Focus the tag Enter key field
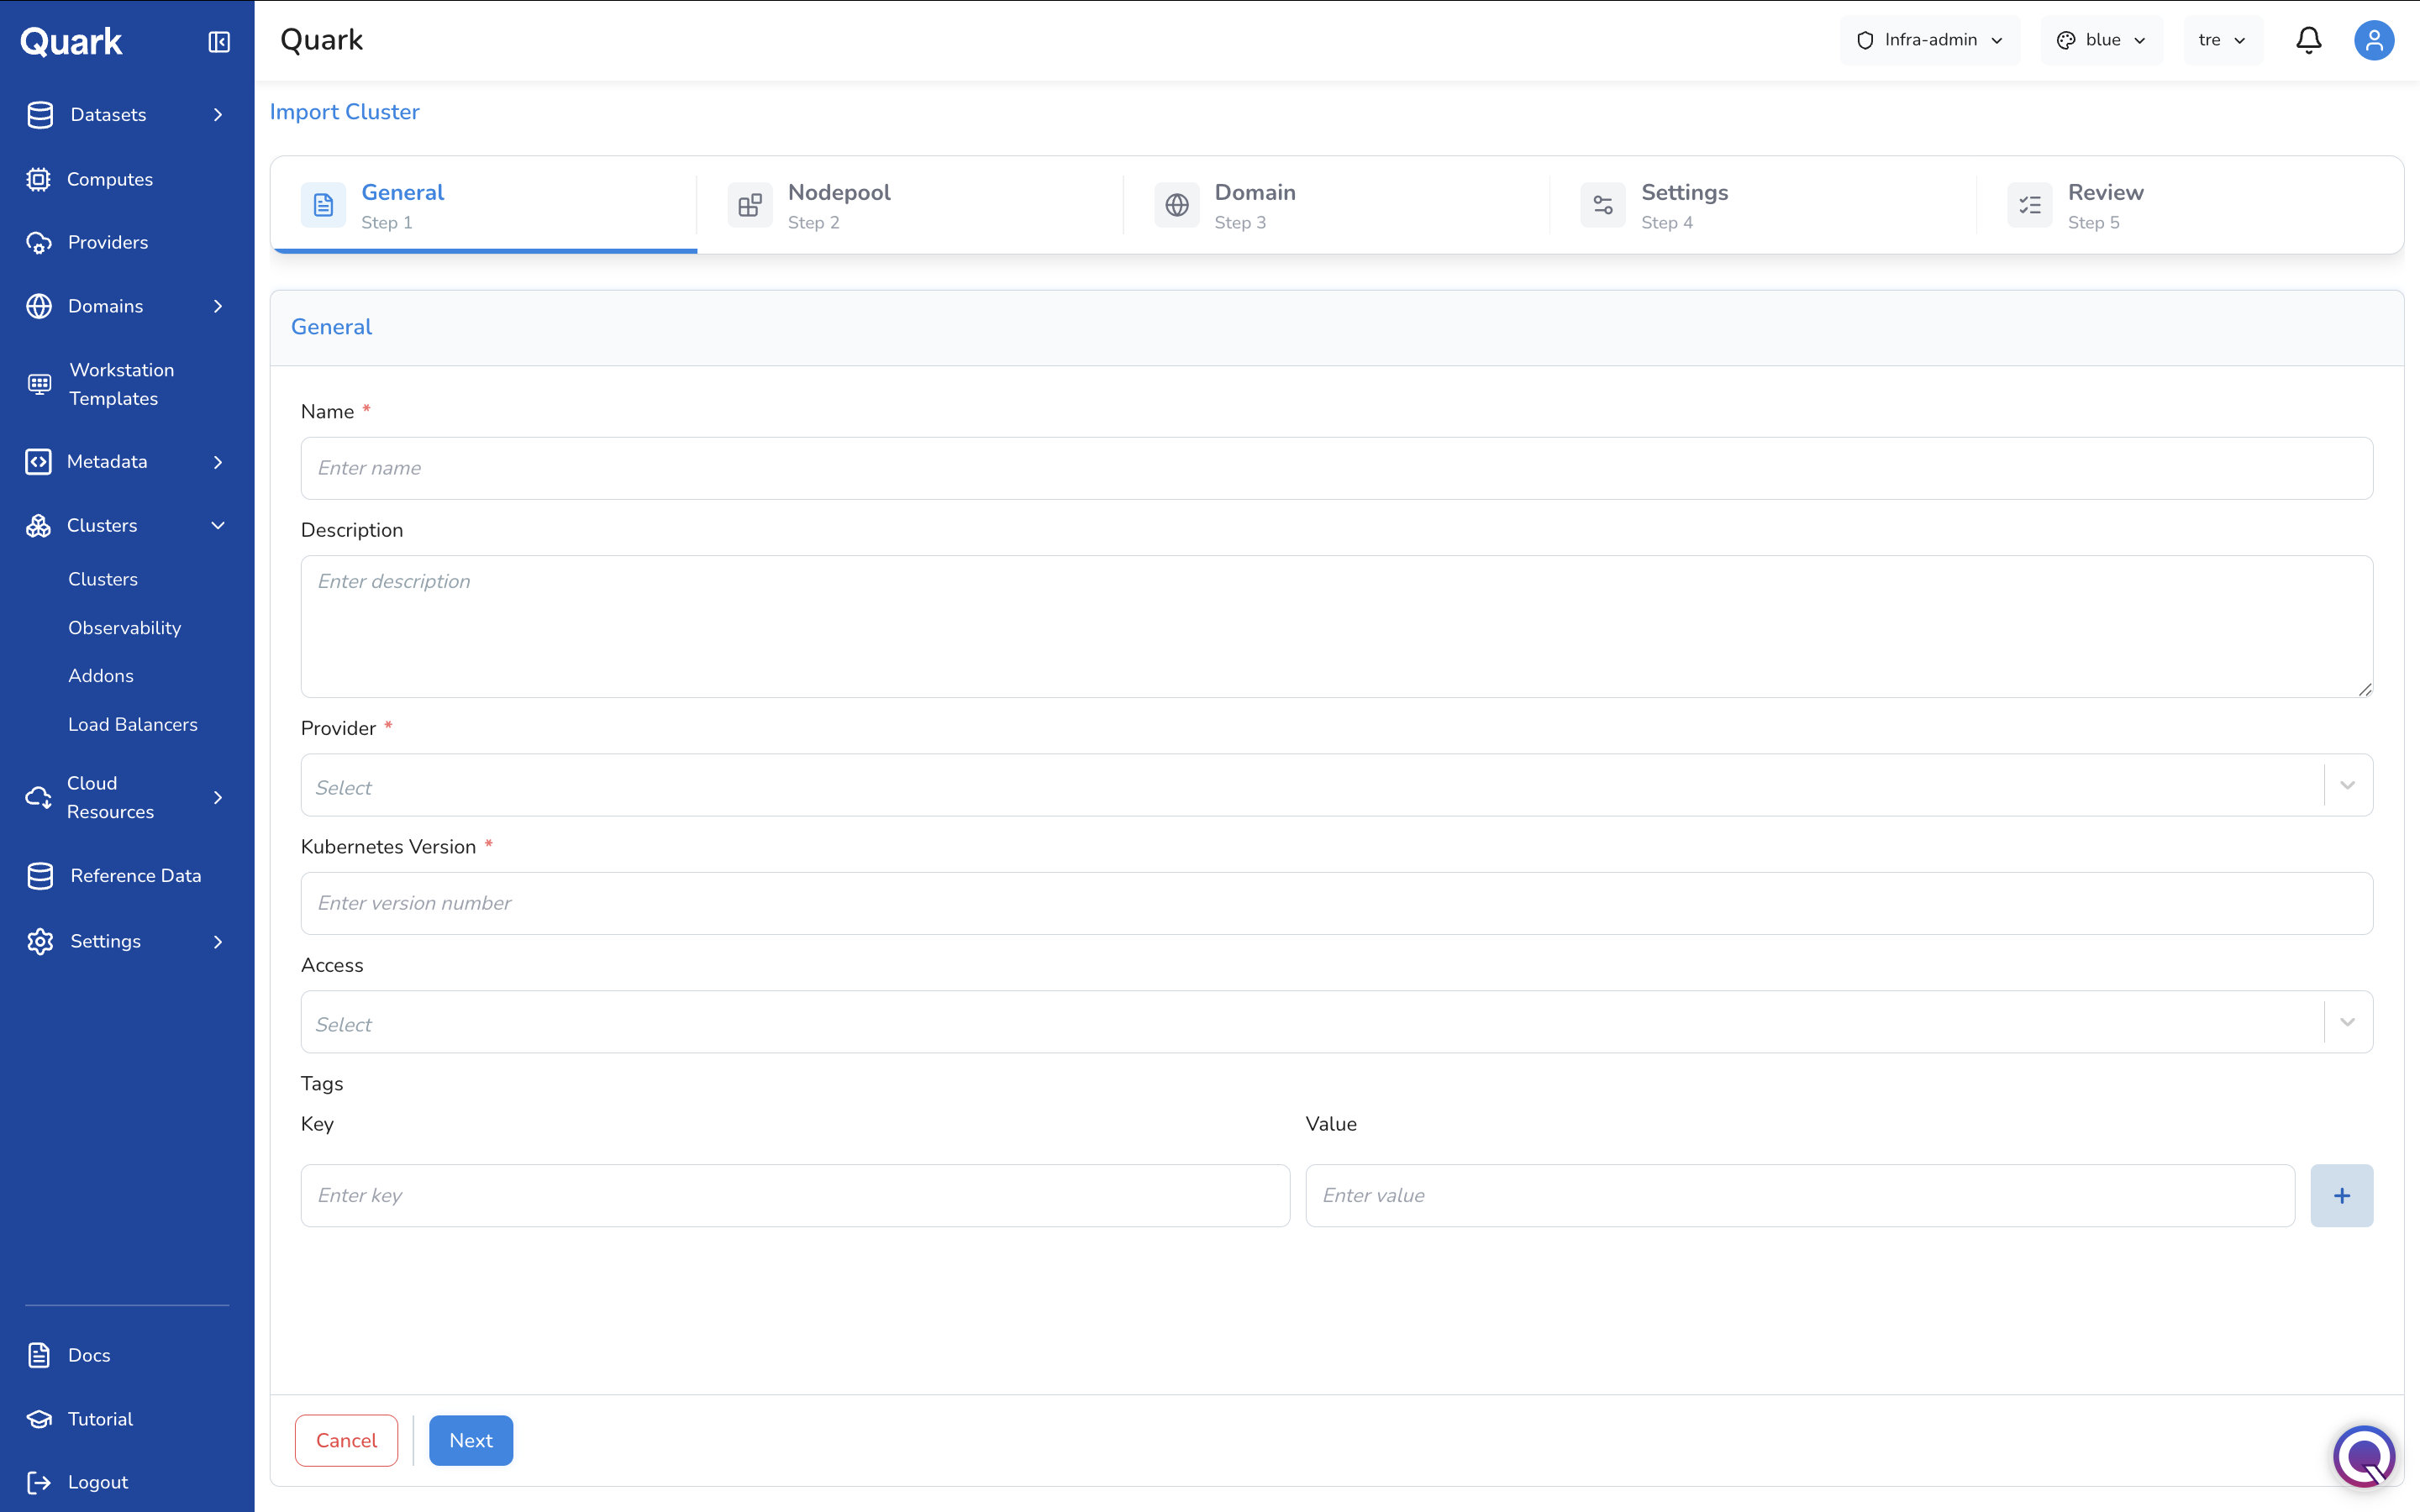Screen dimensions: 2420x1512 click(795, 1195)
